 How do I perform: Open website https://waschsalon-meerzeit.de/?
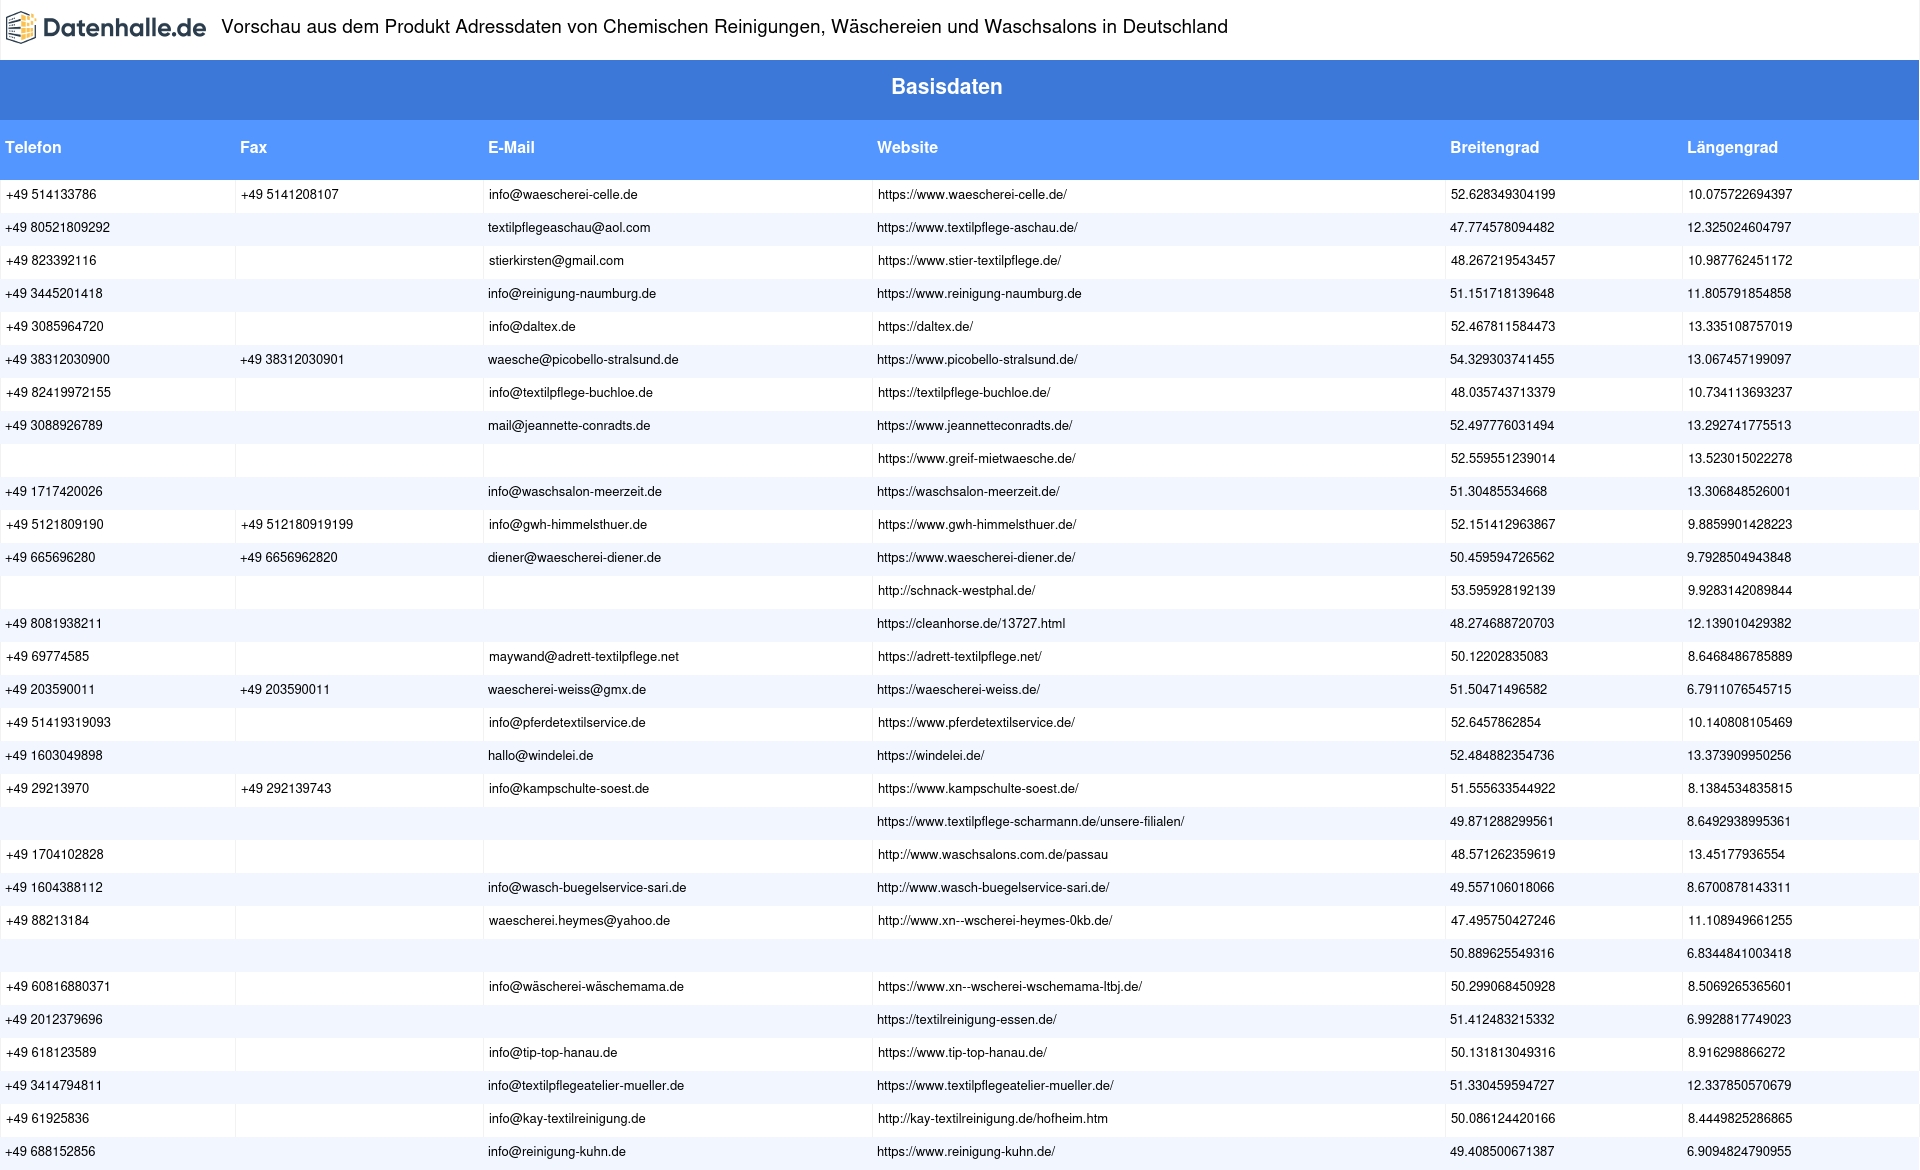968,492
